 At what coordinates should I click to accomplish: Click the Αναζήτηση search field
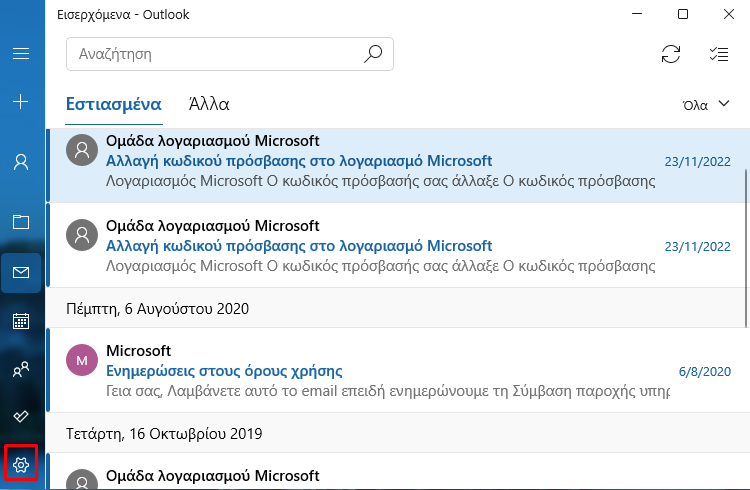[230, 54]
